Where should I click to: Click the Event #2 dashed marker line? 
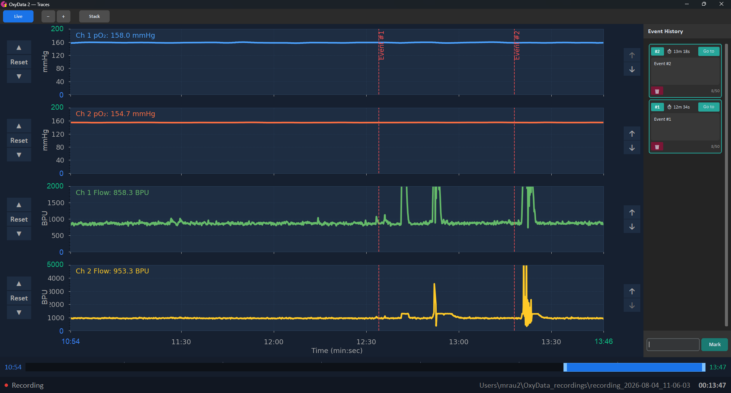[x=514, y=180]
